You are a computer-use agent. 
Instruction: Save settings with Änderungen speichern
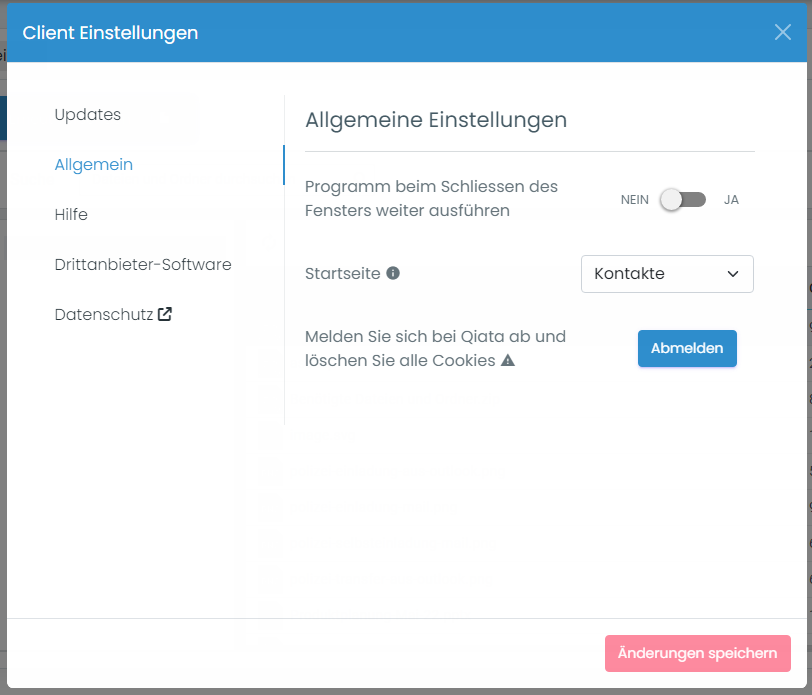(x=697, y=653)
